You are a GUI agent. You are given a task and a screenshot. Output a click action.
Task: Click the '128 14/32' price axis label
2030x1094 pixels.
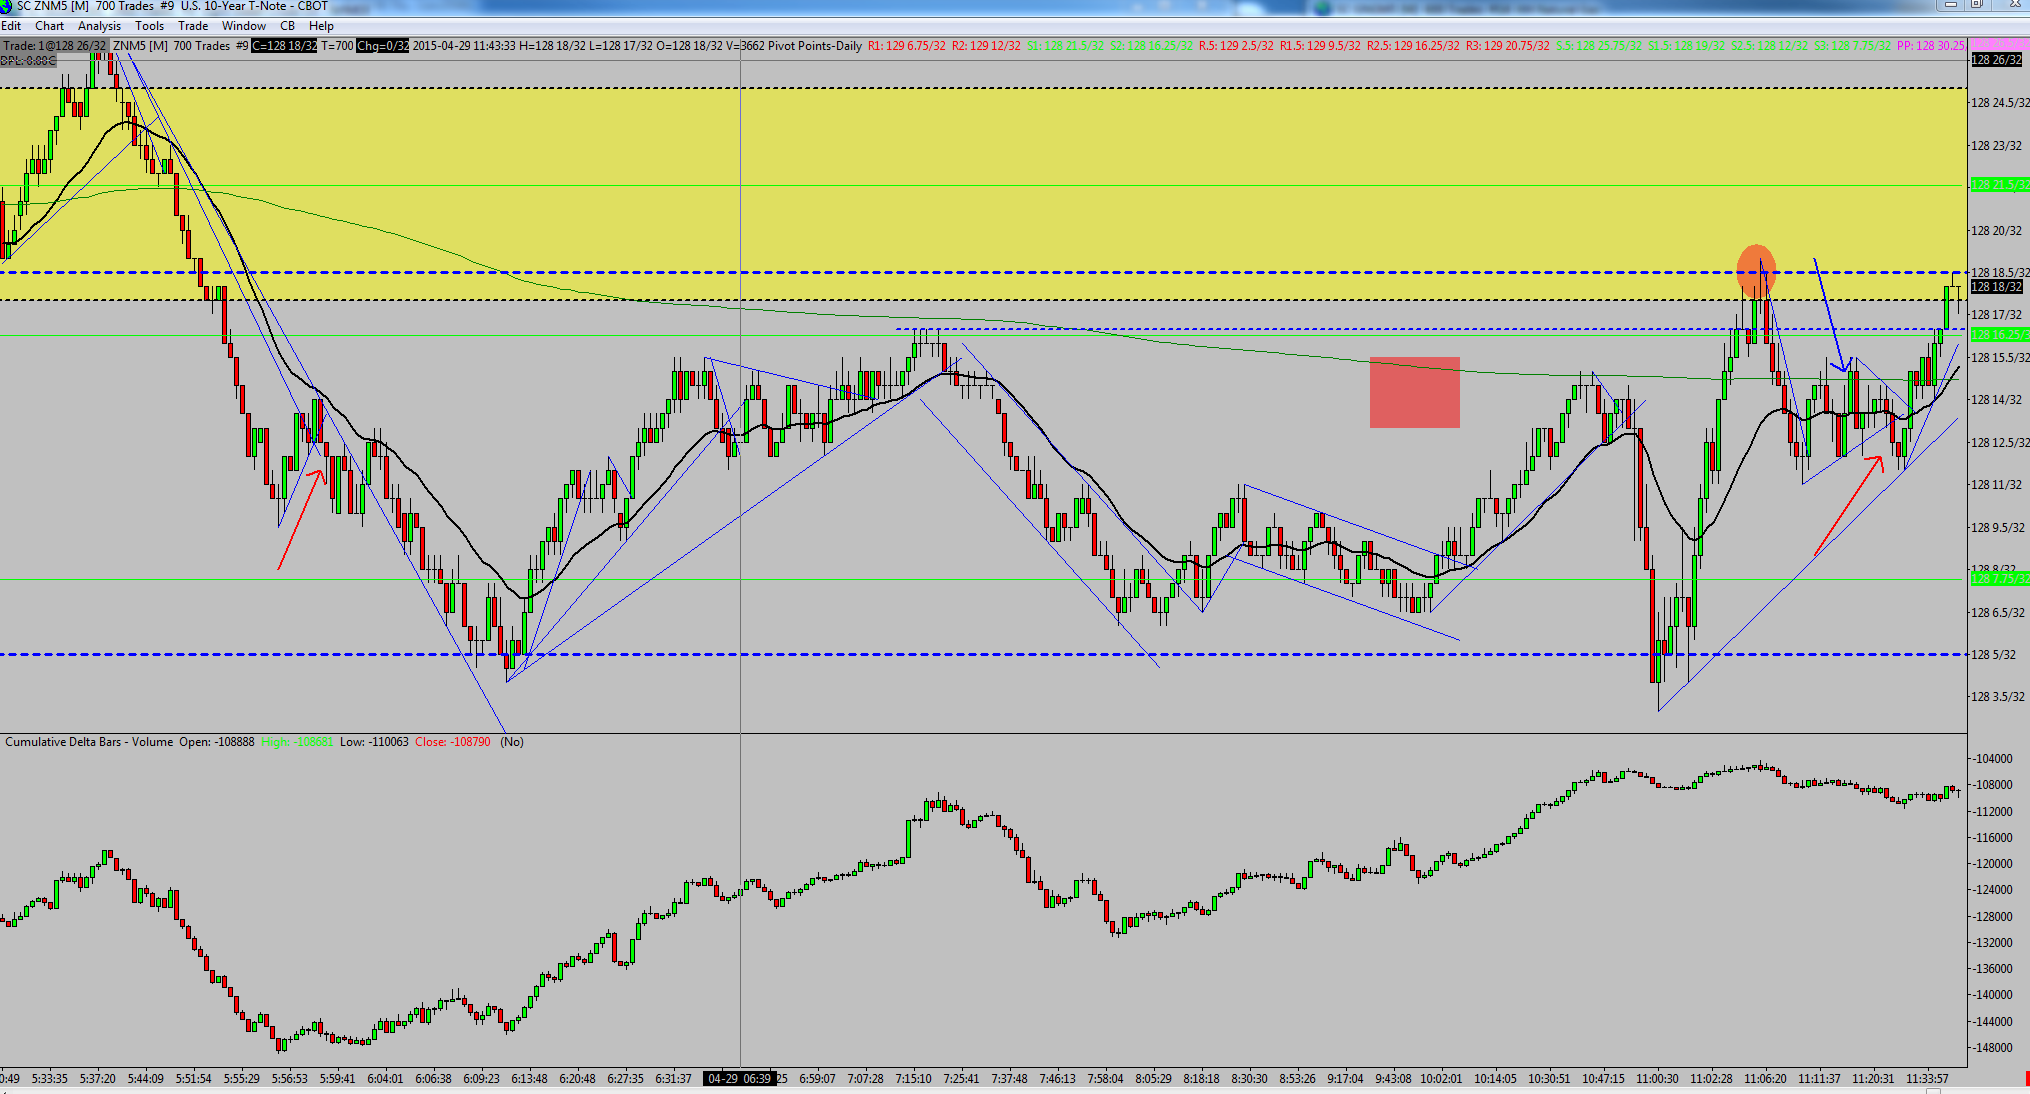(1996, 400)
